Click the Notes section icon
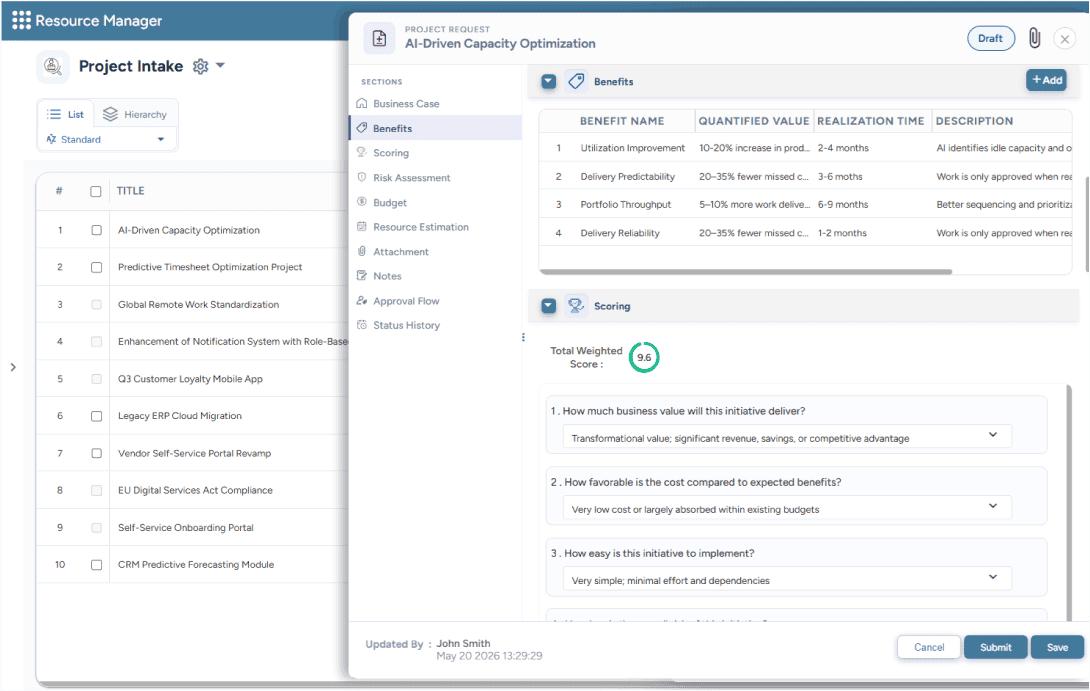Image resolution: width=1090 pixels, height=691 pixels. pos(361,275)
